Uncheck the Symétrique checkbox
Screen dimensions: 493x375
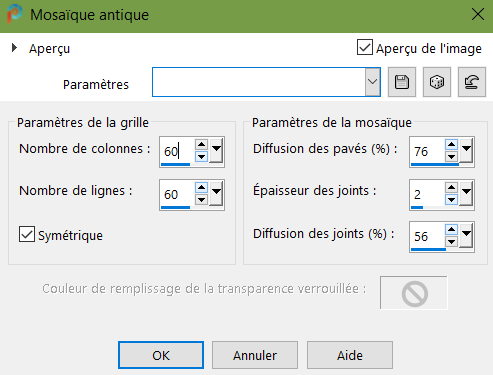[x=27, y=234]
